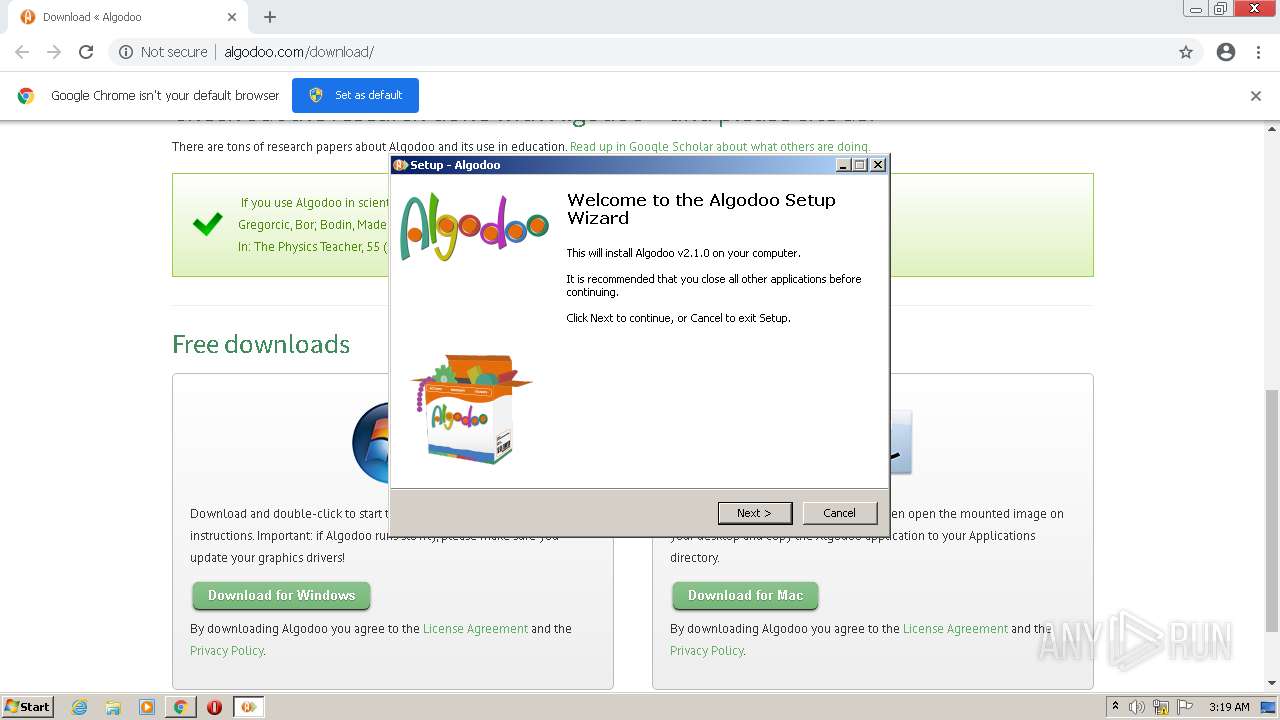This screenshot has height=720, width=1280.
Task: Open a new browser tab
Action: point(270,17)
